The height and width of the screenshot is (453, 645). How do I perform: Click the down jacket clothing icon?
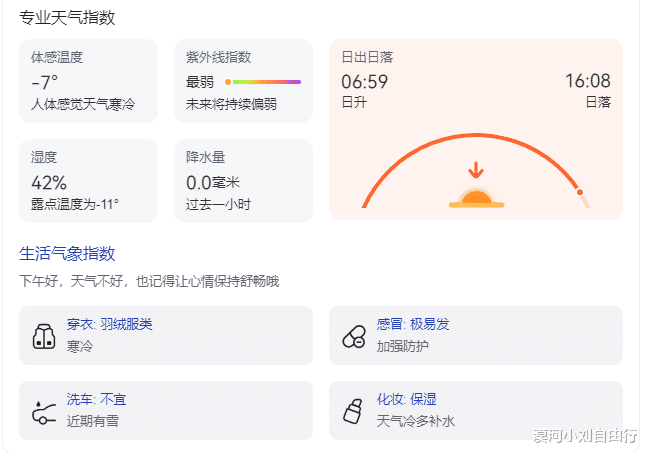[x=43, y=336]
